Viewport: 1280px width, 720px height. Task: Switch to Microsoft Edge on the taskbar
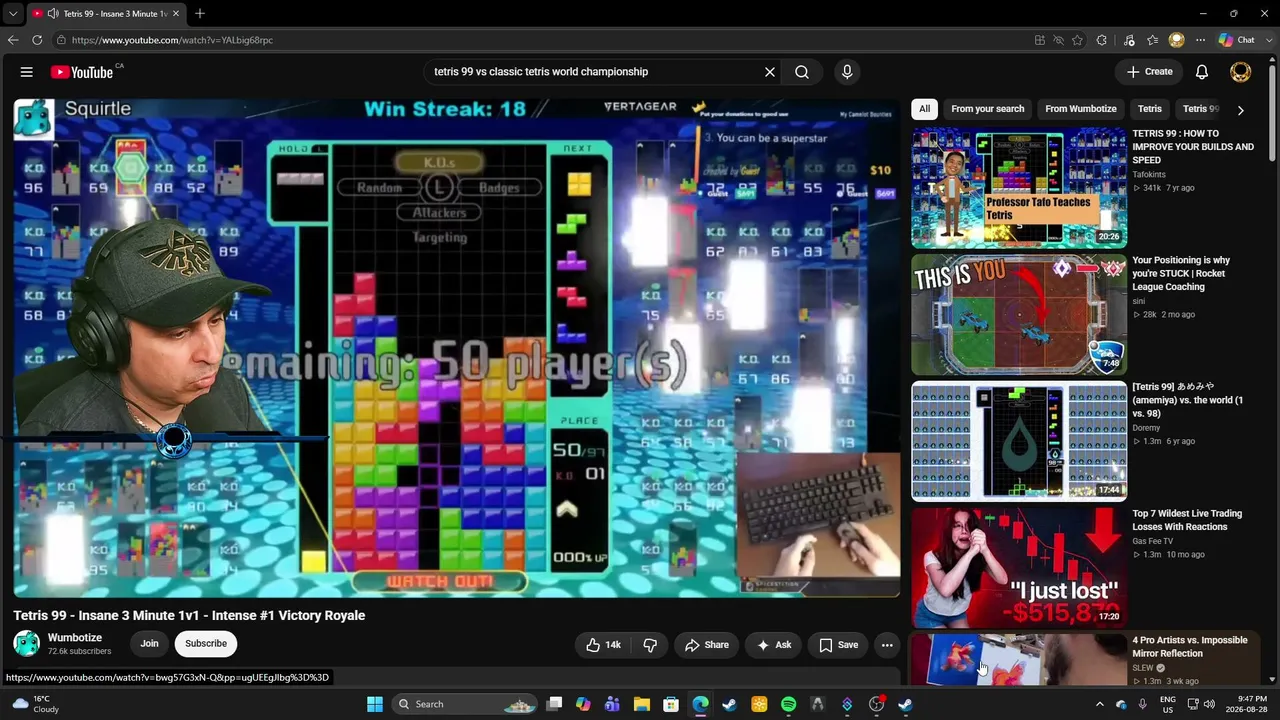pyautogui.click(x=700, y=704)
